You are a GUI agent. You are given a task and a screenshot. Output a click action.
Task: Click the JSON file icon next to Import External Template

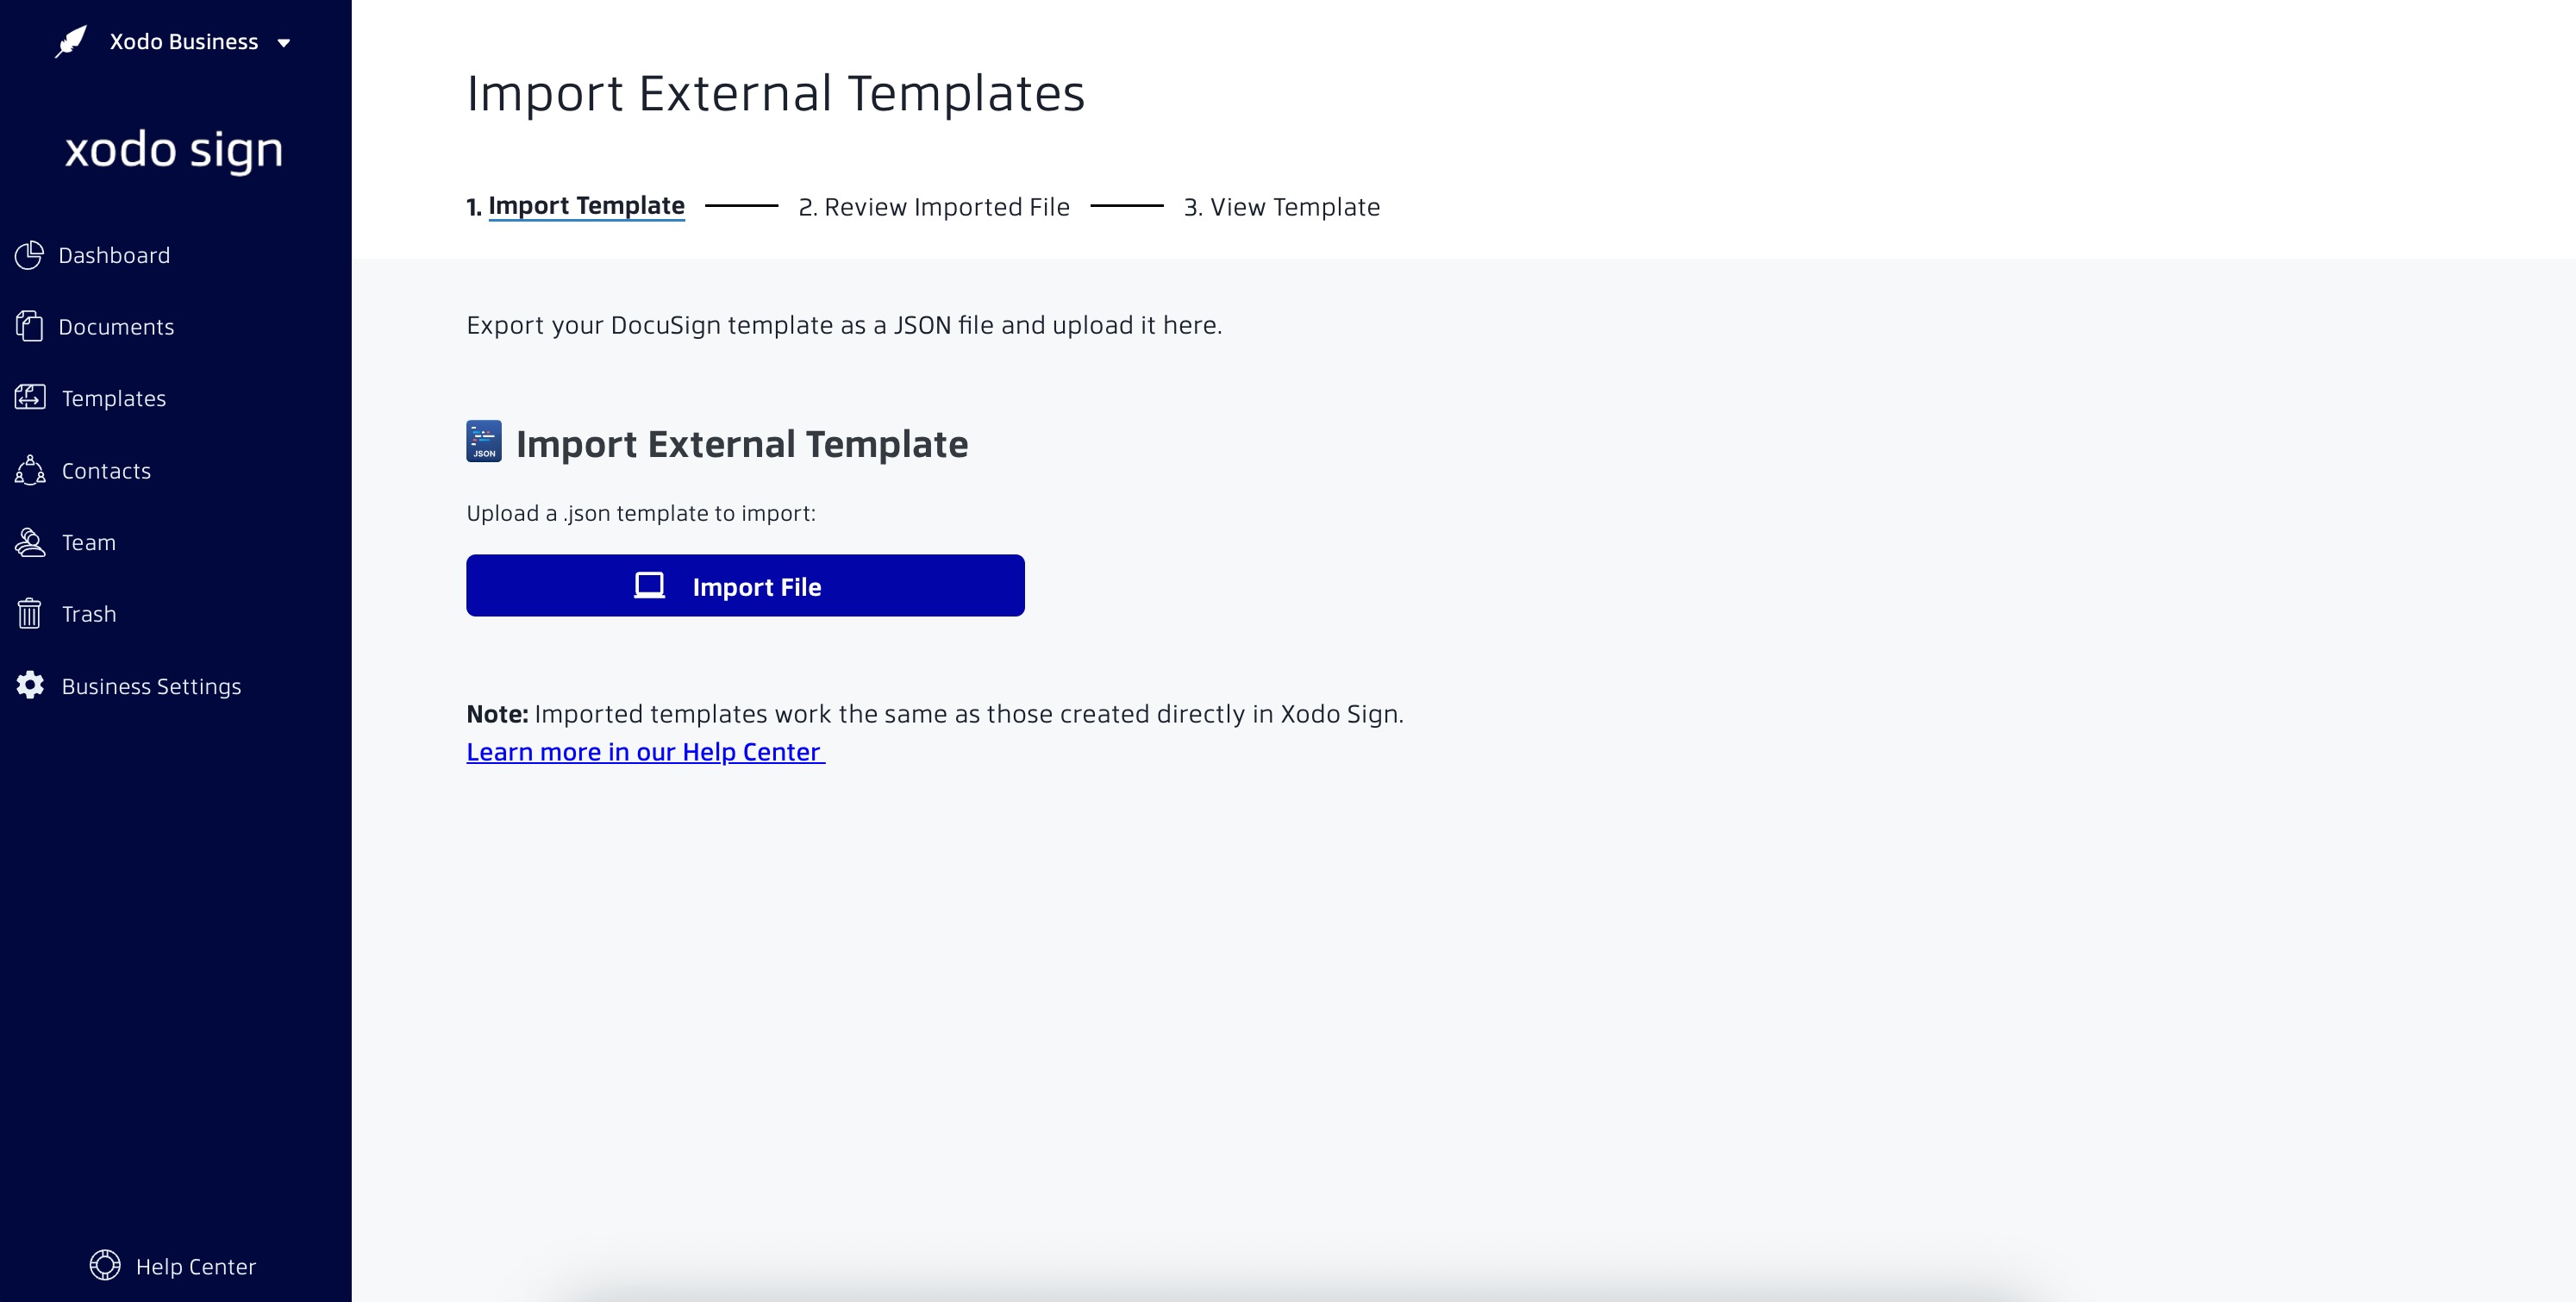coord(483,442)
